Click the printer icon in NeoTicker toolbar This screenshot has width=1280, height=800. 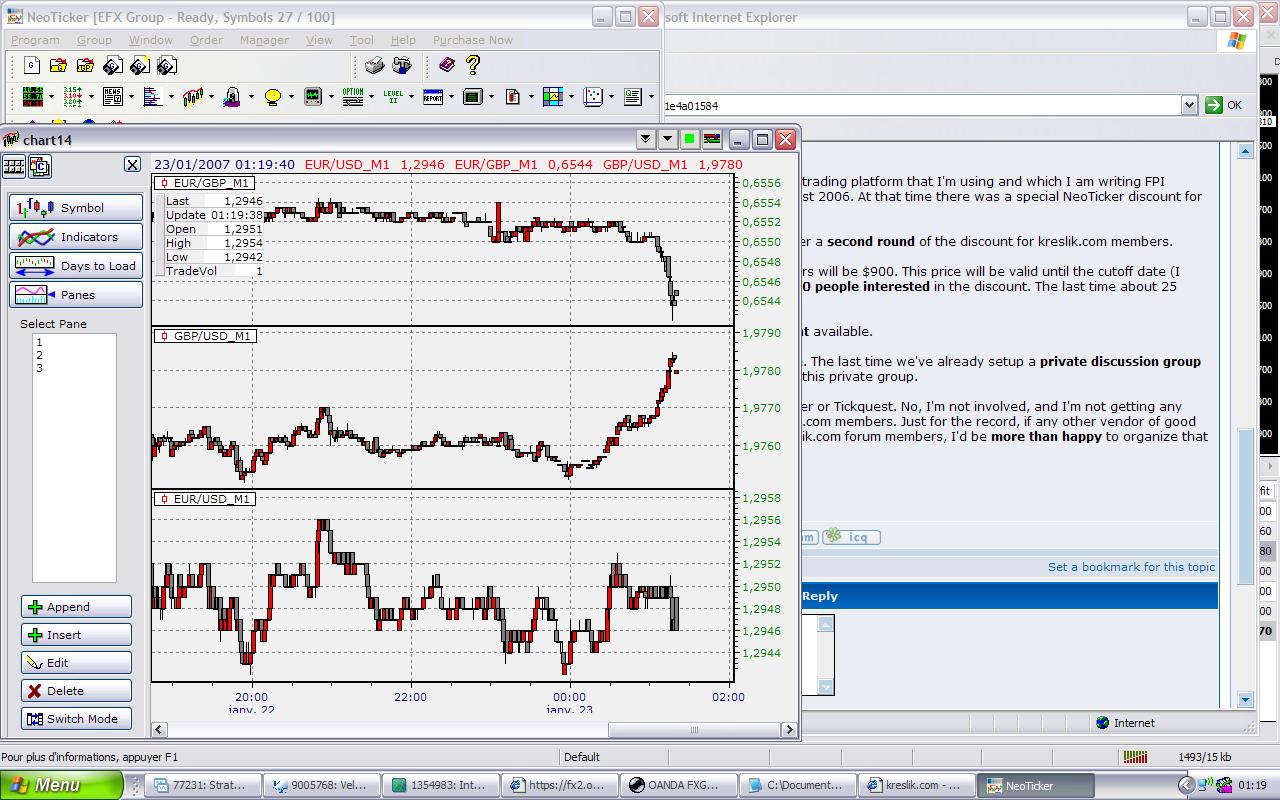pyautogui.click(x=374, y=65)
